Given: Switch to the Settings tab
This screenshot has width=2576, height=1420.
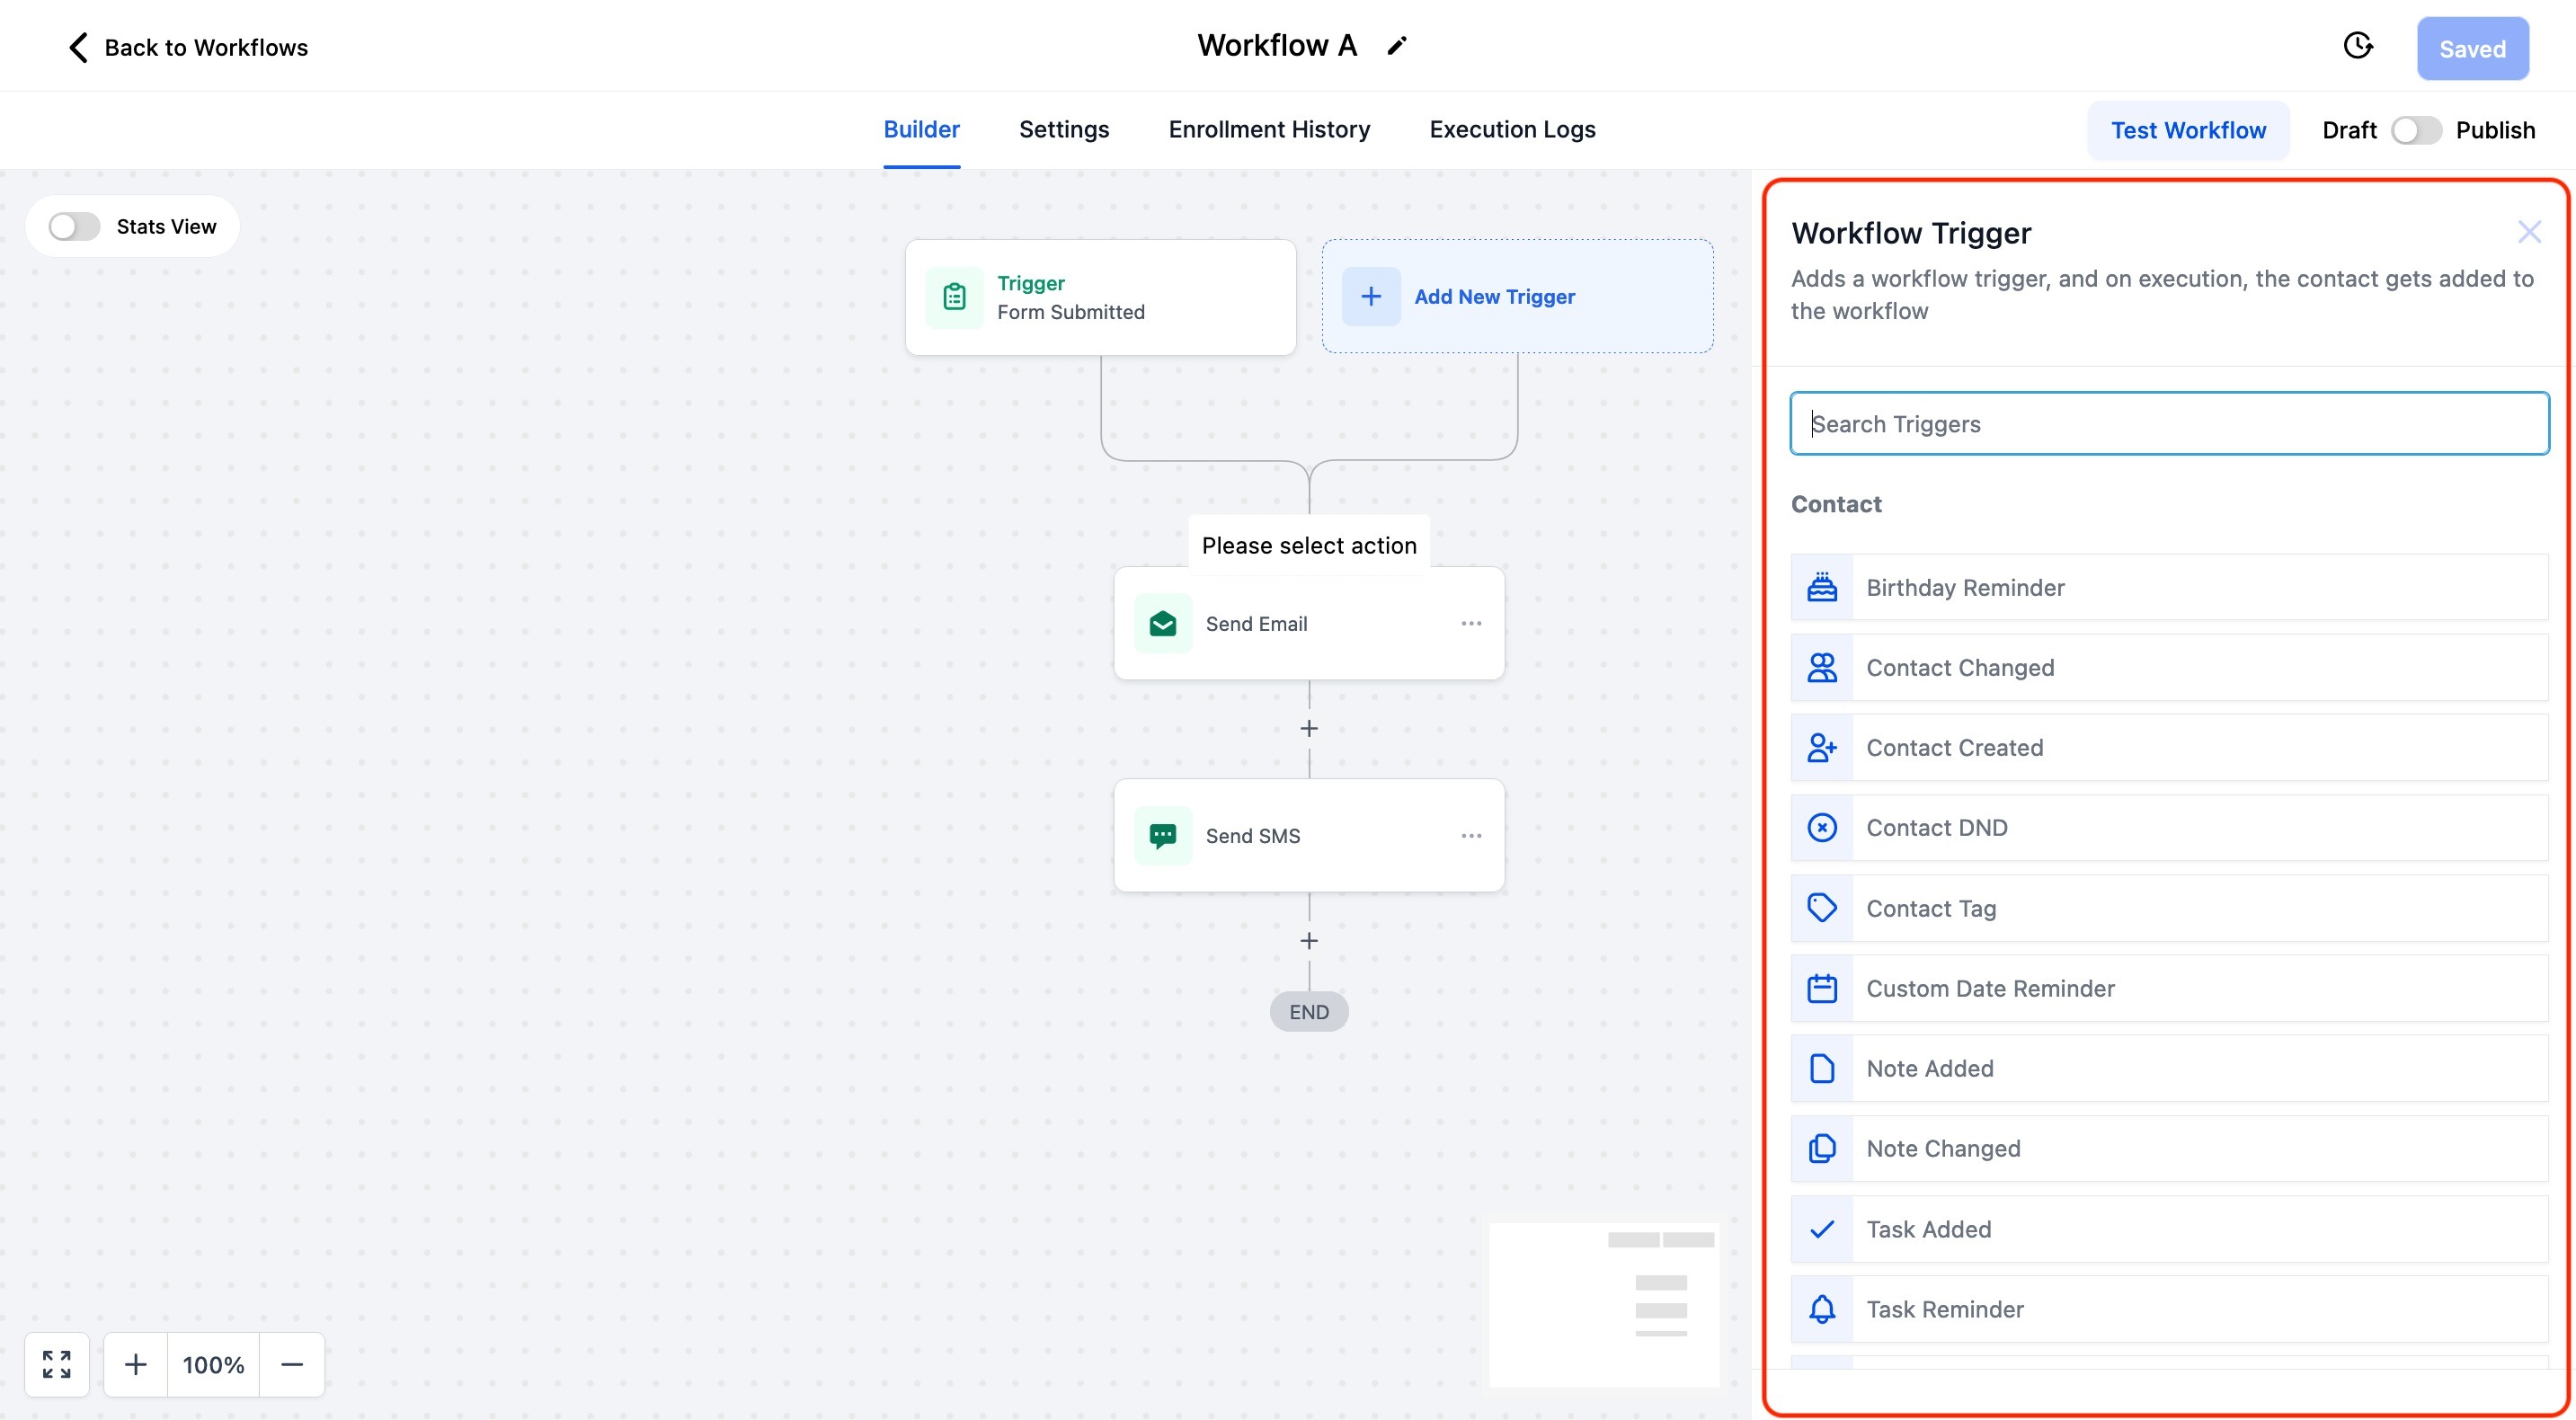Looking at the screenshot, I should 1064,130.
